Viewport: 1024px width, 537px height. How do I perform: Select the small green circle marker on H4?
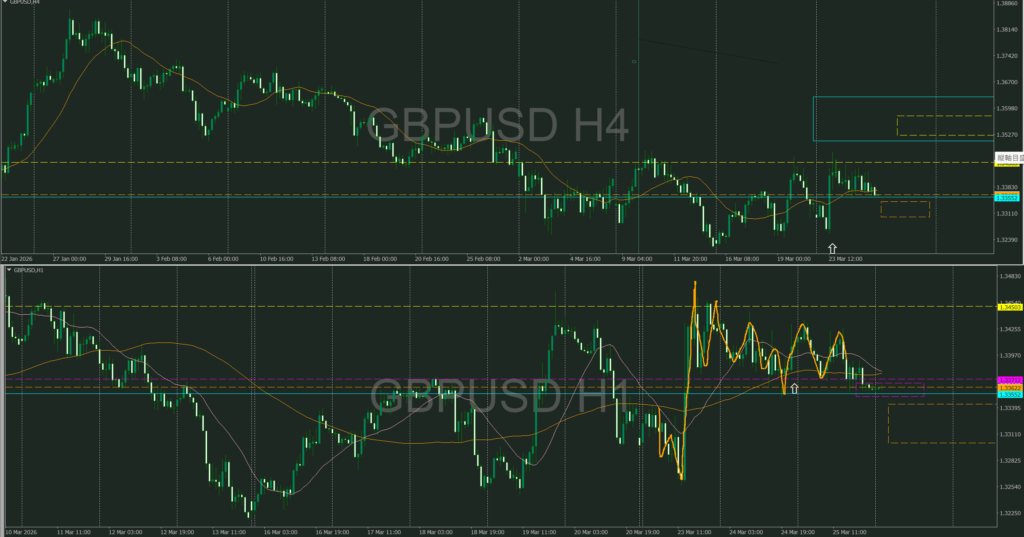tap(634, 61)
